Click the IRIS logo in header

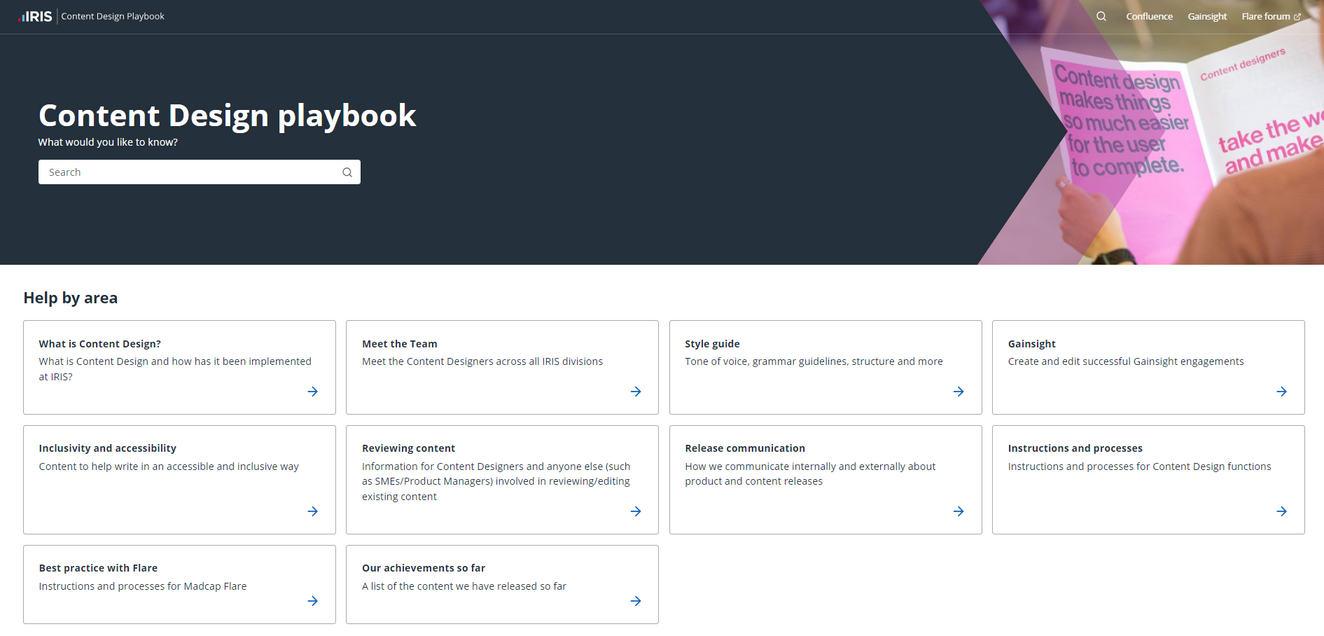[36, 16]
